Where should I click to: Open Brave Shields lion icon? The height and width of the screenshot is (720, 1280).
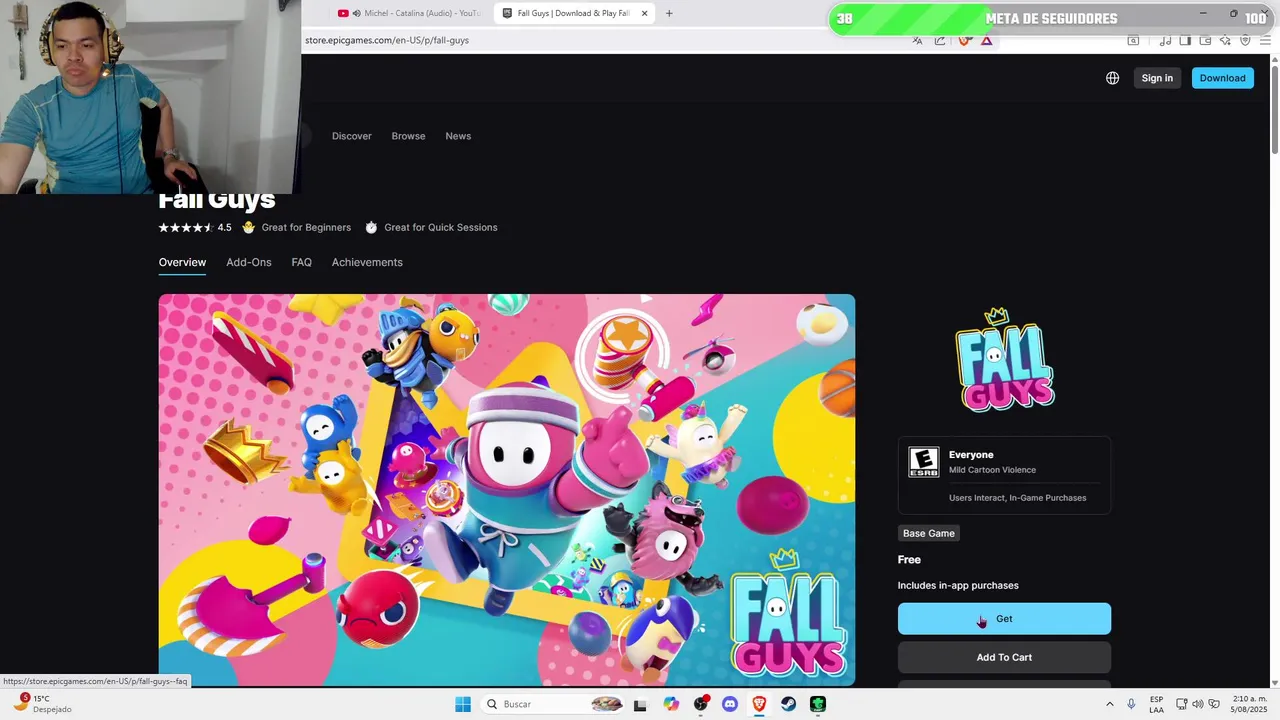point(964,40)
